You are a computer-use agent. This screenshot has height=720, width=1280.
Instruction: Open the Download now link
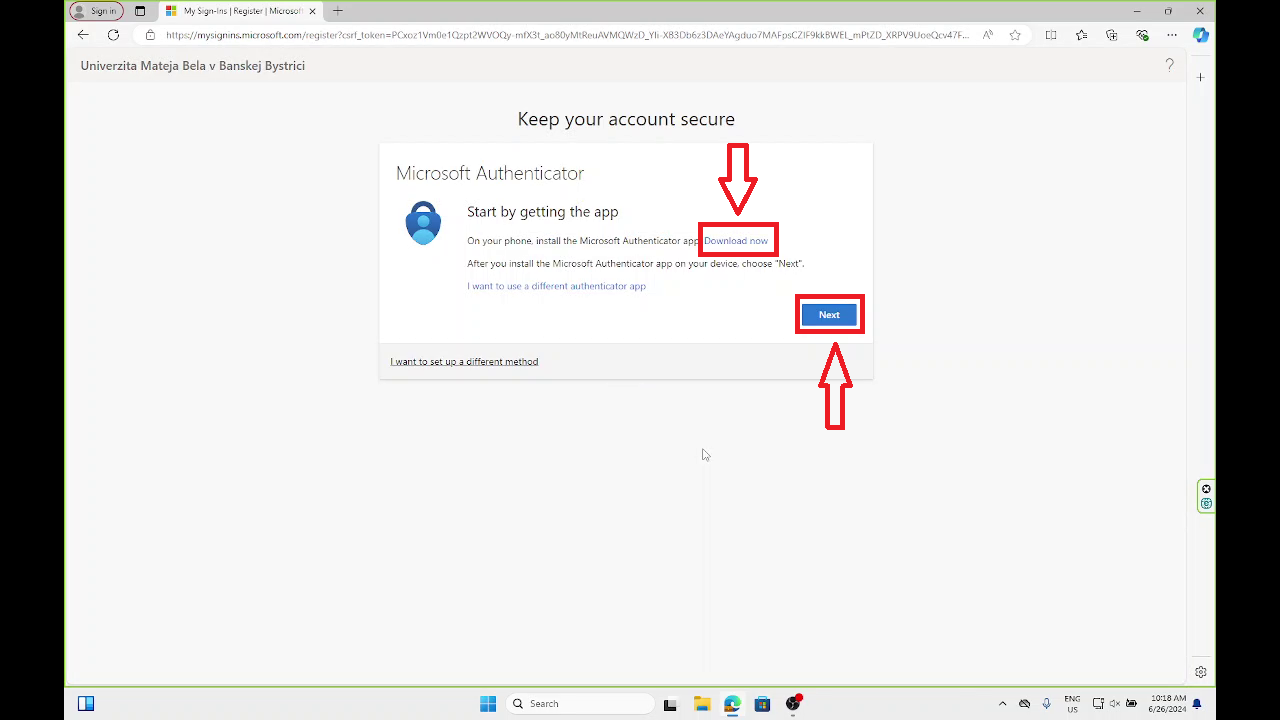736,241
